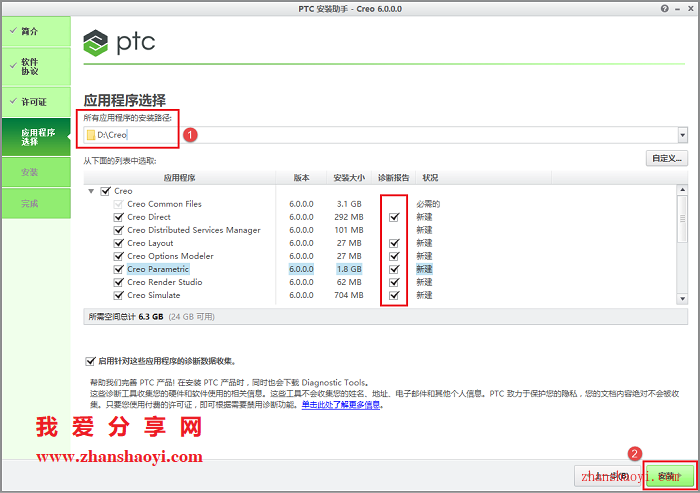Image resolution: width=700 pixels, height=493 pixels.
Task: Close the PTC 安装助手 window
Action: (692, 8)
